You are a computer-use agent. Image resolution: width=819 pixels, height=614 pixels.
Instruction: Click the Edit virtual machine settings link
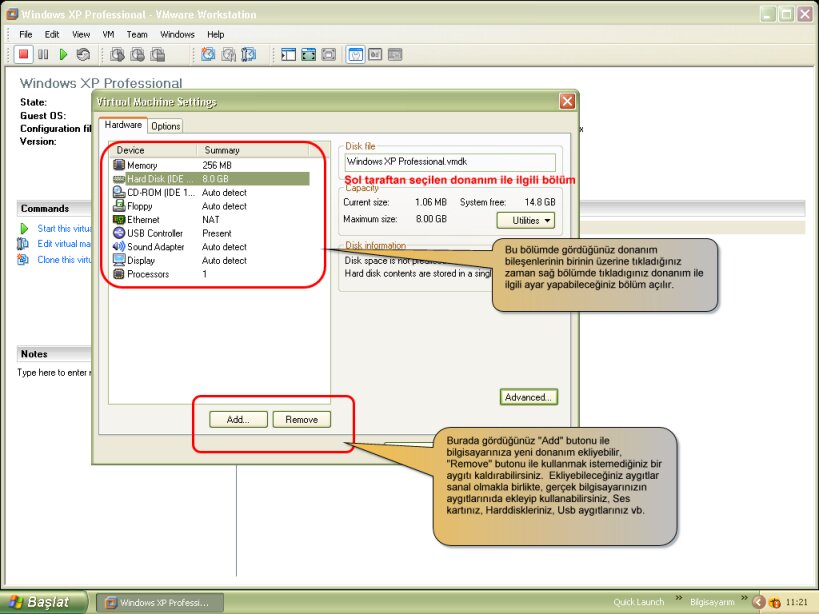(64, 243)
